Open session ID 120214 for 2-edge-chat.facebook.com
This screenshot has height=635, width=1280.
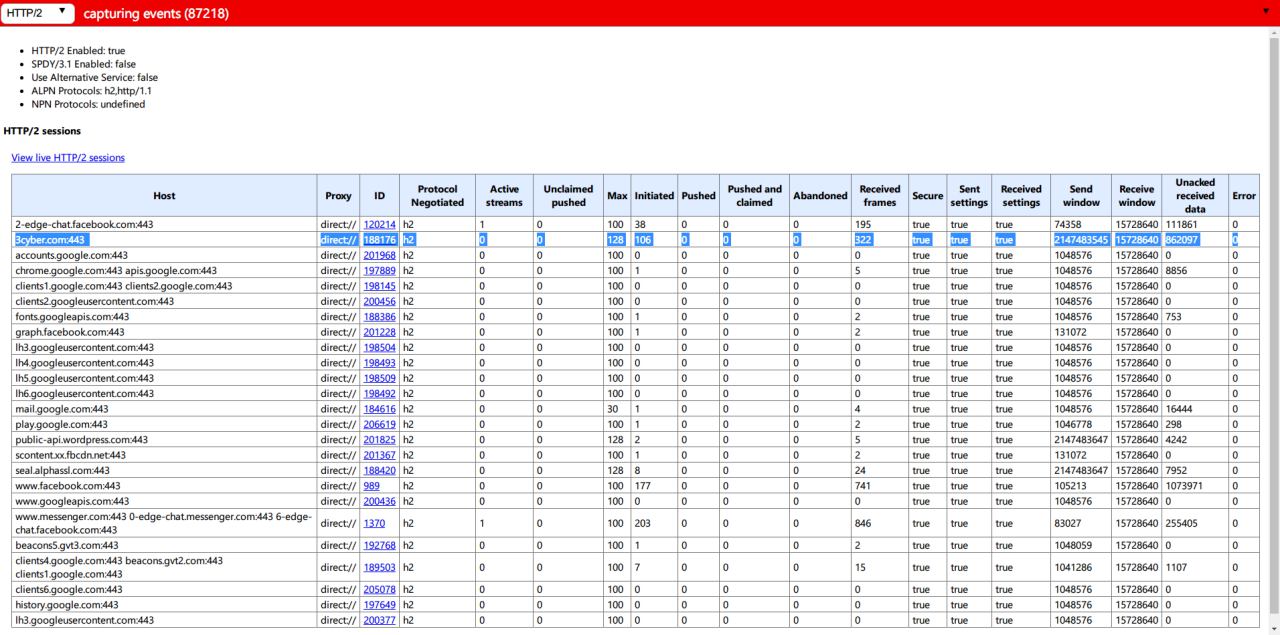click(x=379, y=225)
